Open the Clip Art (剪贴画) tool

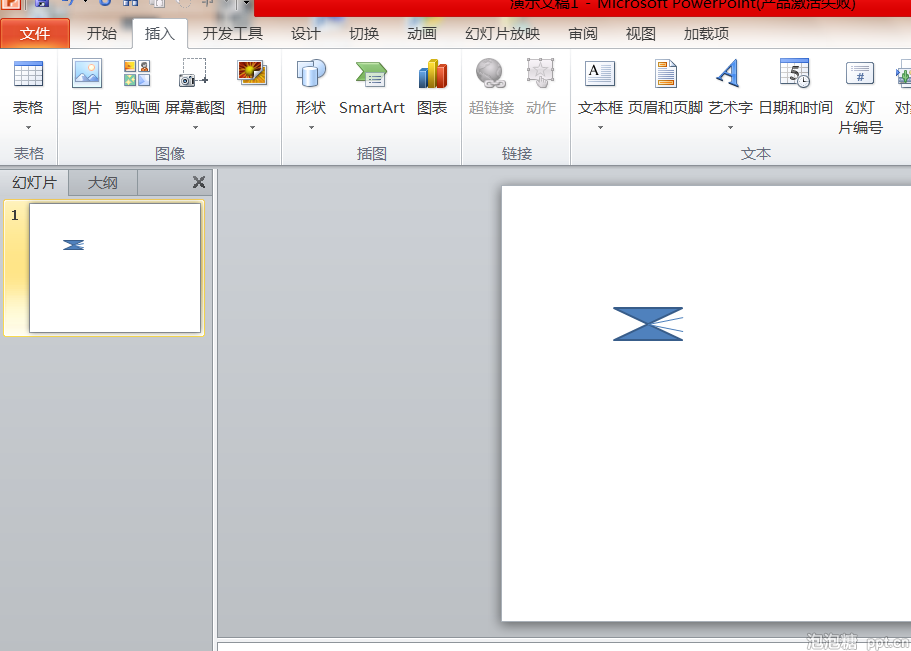[137, 75]
